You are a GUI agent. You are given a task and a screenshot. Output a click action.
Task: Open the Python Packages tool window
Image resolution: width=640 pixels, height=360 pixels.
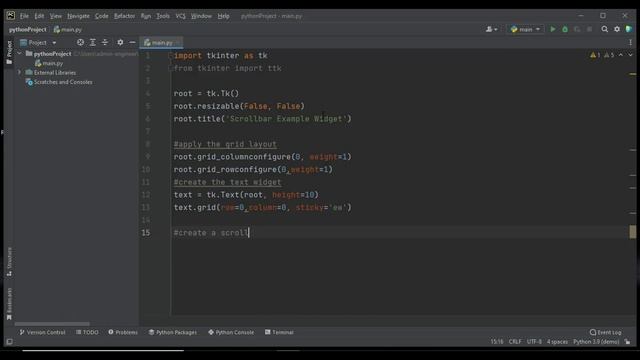(173, 332)
